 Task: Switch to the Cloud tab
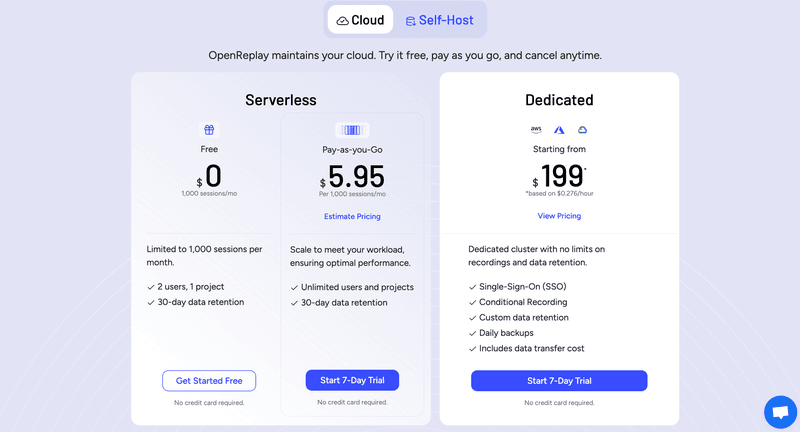tap(360, 20)
